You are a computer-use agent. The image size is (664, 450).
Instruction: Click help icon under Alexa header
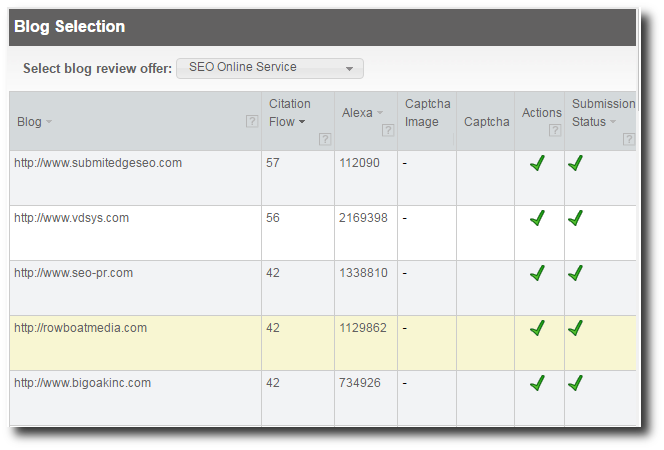(x=388, y=130)
